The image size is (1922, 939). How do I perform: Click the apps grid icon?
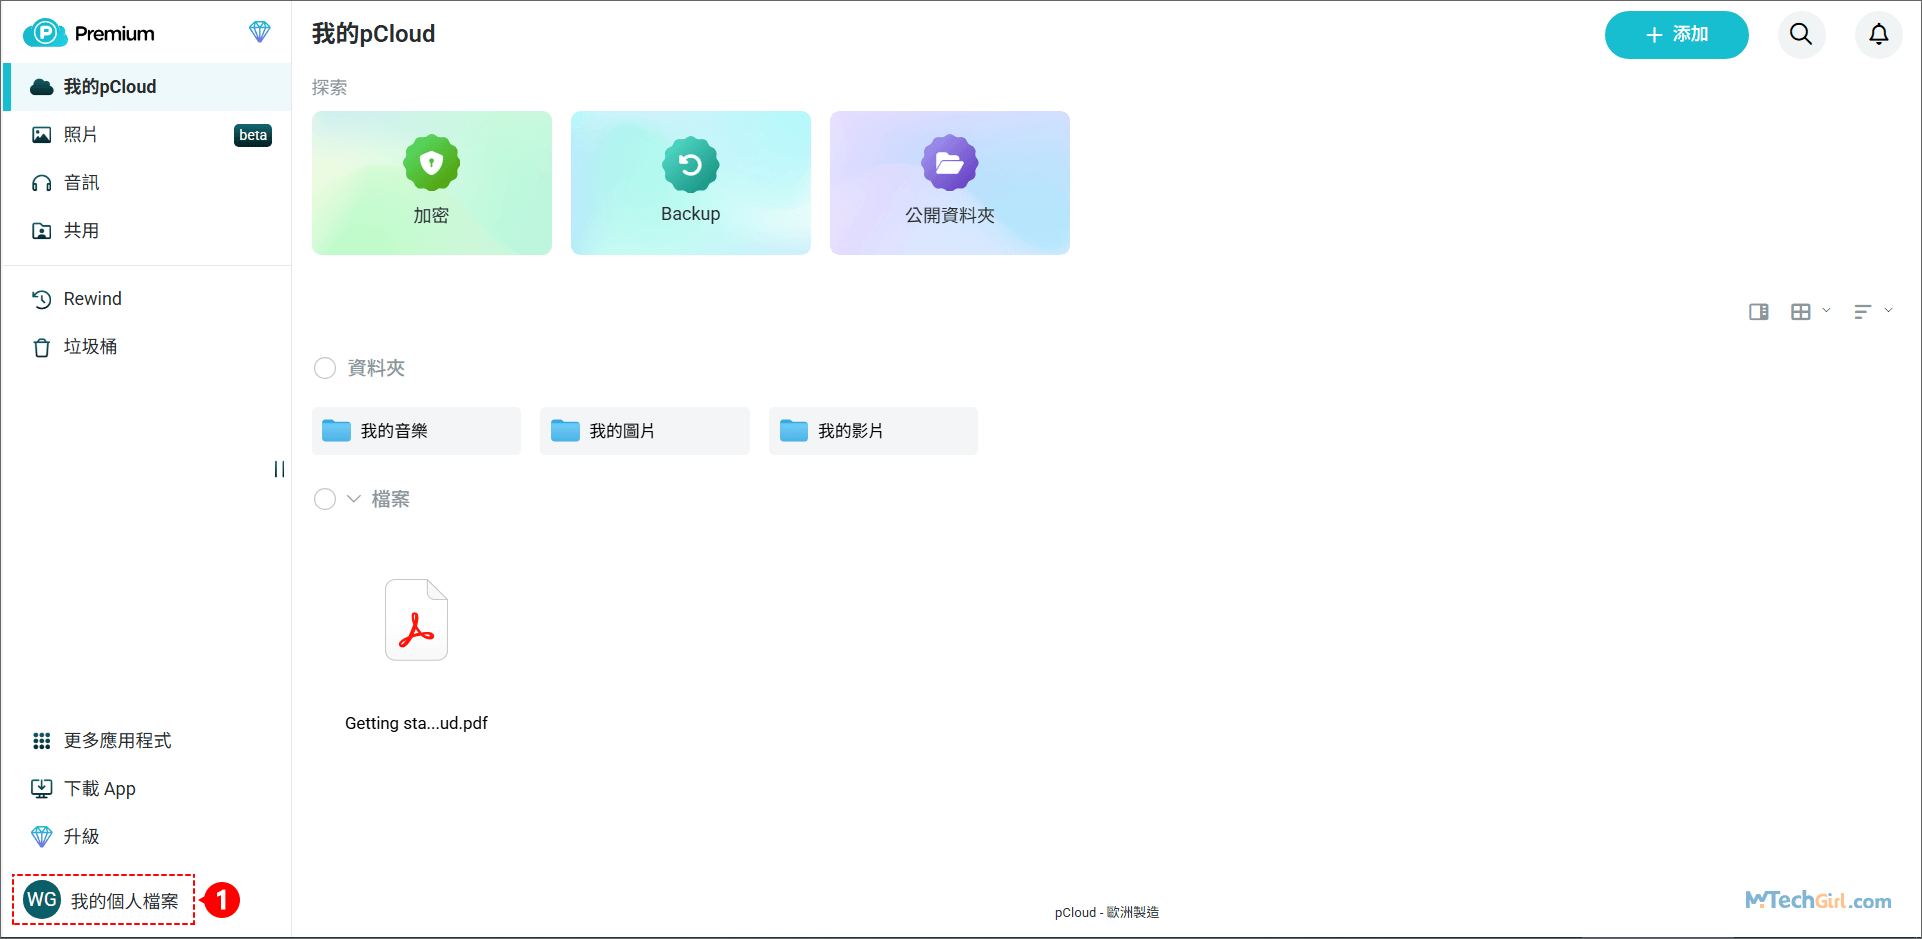coord(42,741)
